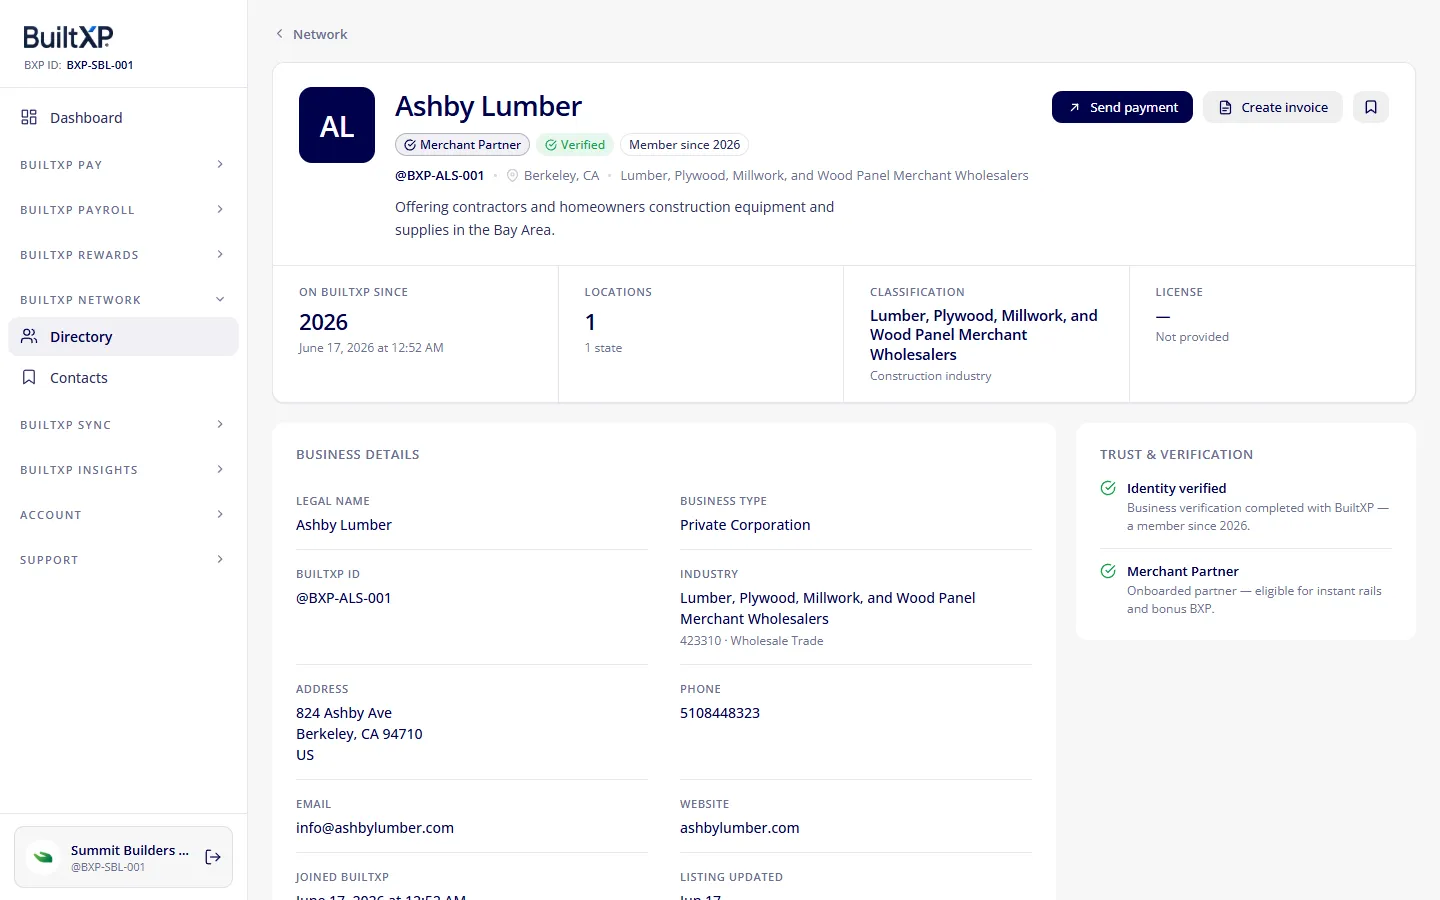Click the Directory people icon in sidebar

point(29,336)
